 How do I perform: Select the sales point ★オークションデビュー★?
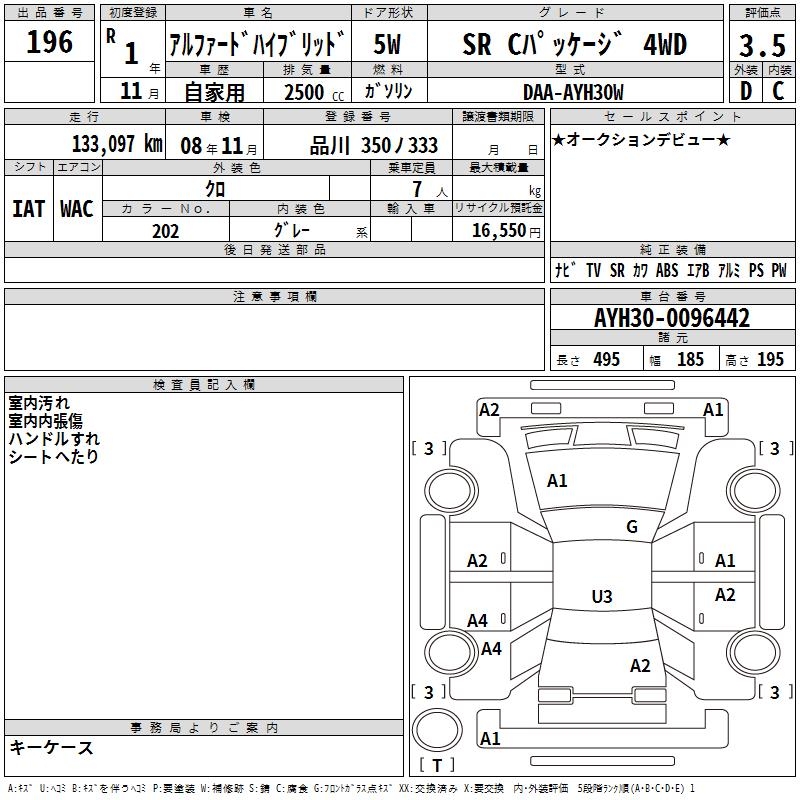(641, 139)
